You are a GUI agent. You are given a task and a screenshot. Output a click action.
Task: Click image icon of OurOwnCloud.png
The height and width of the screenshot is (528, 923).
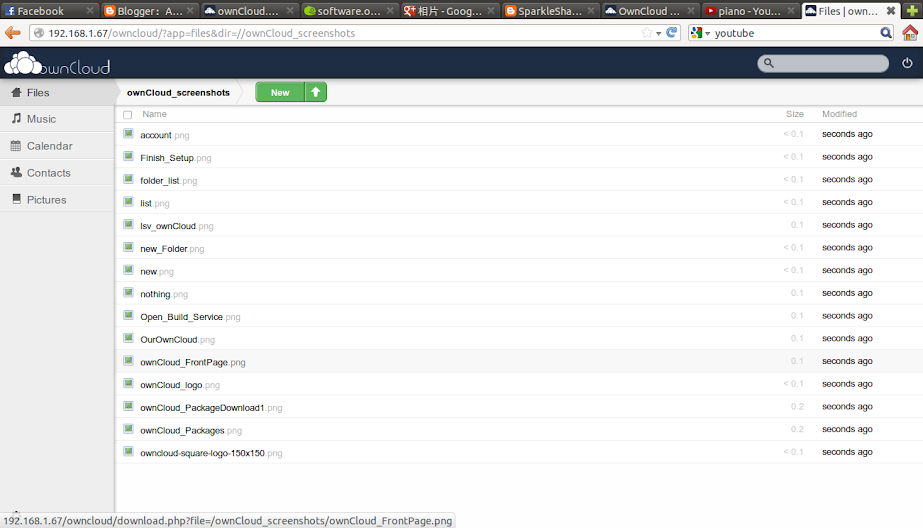point(128,338)
